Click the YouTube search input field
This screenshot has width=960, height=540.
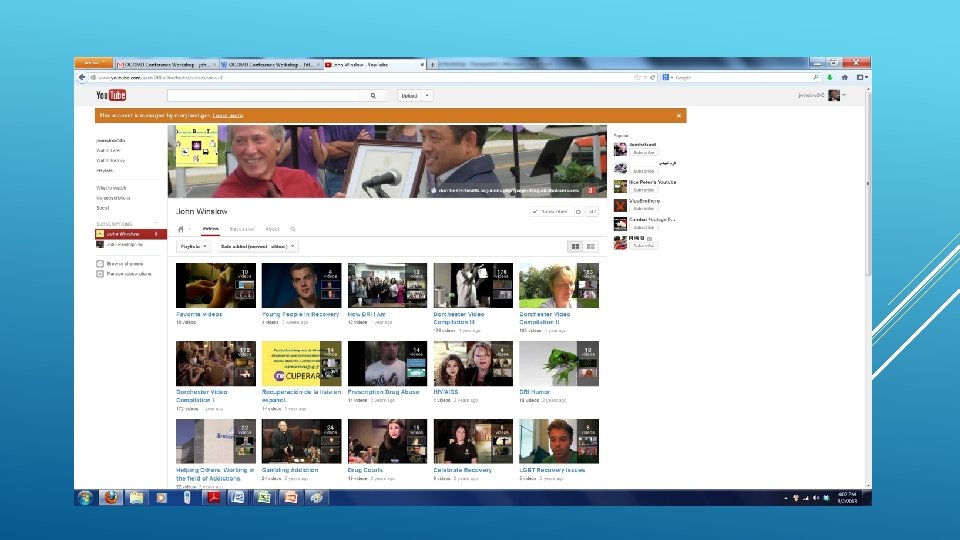click(264, 96)
